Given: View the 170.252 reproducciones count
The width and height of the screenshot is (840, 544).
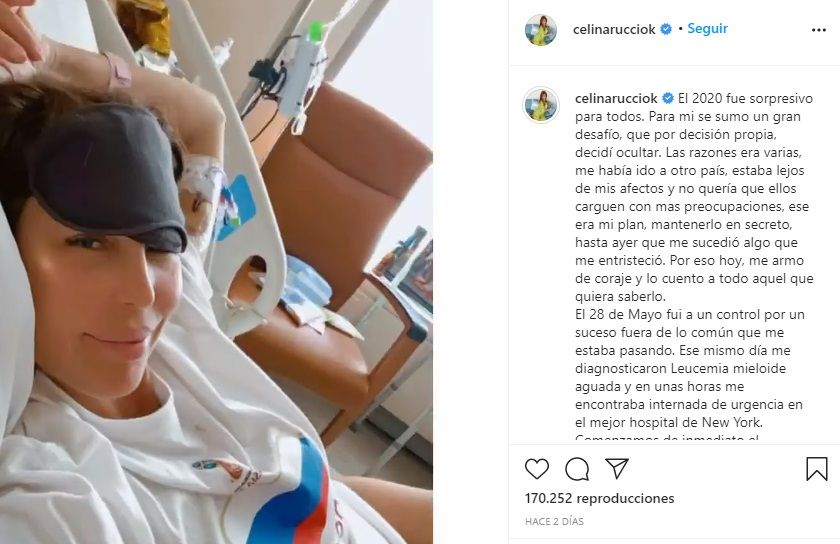Looking at the screenshot, I should 599,498.
